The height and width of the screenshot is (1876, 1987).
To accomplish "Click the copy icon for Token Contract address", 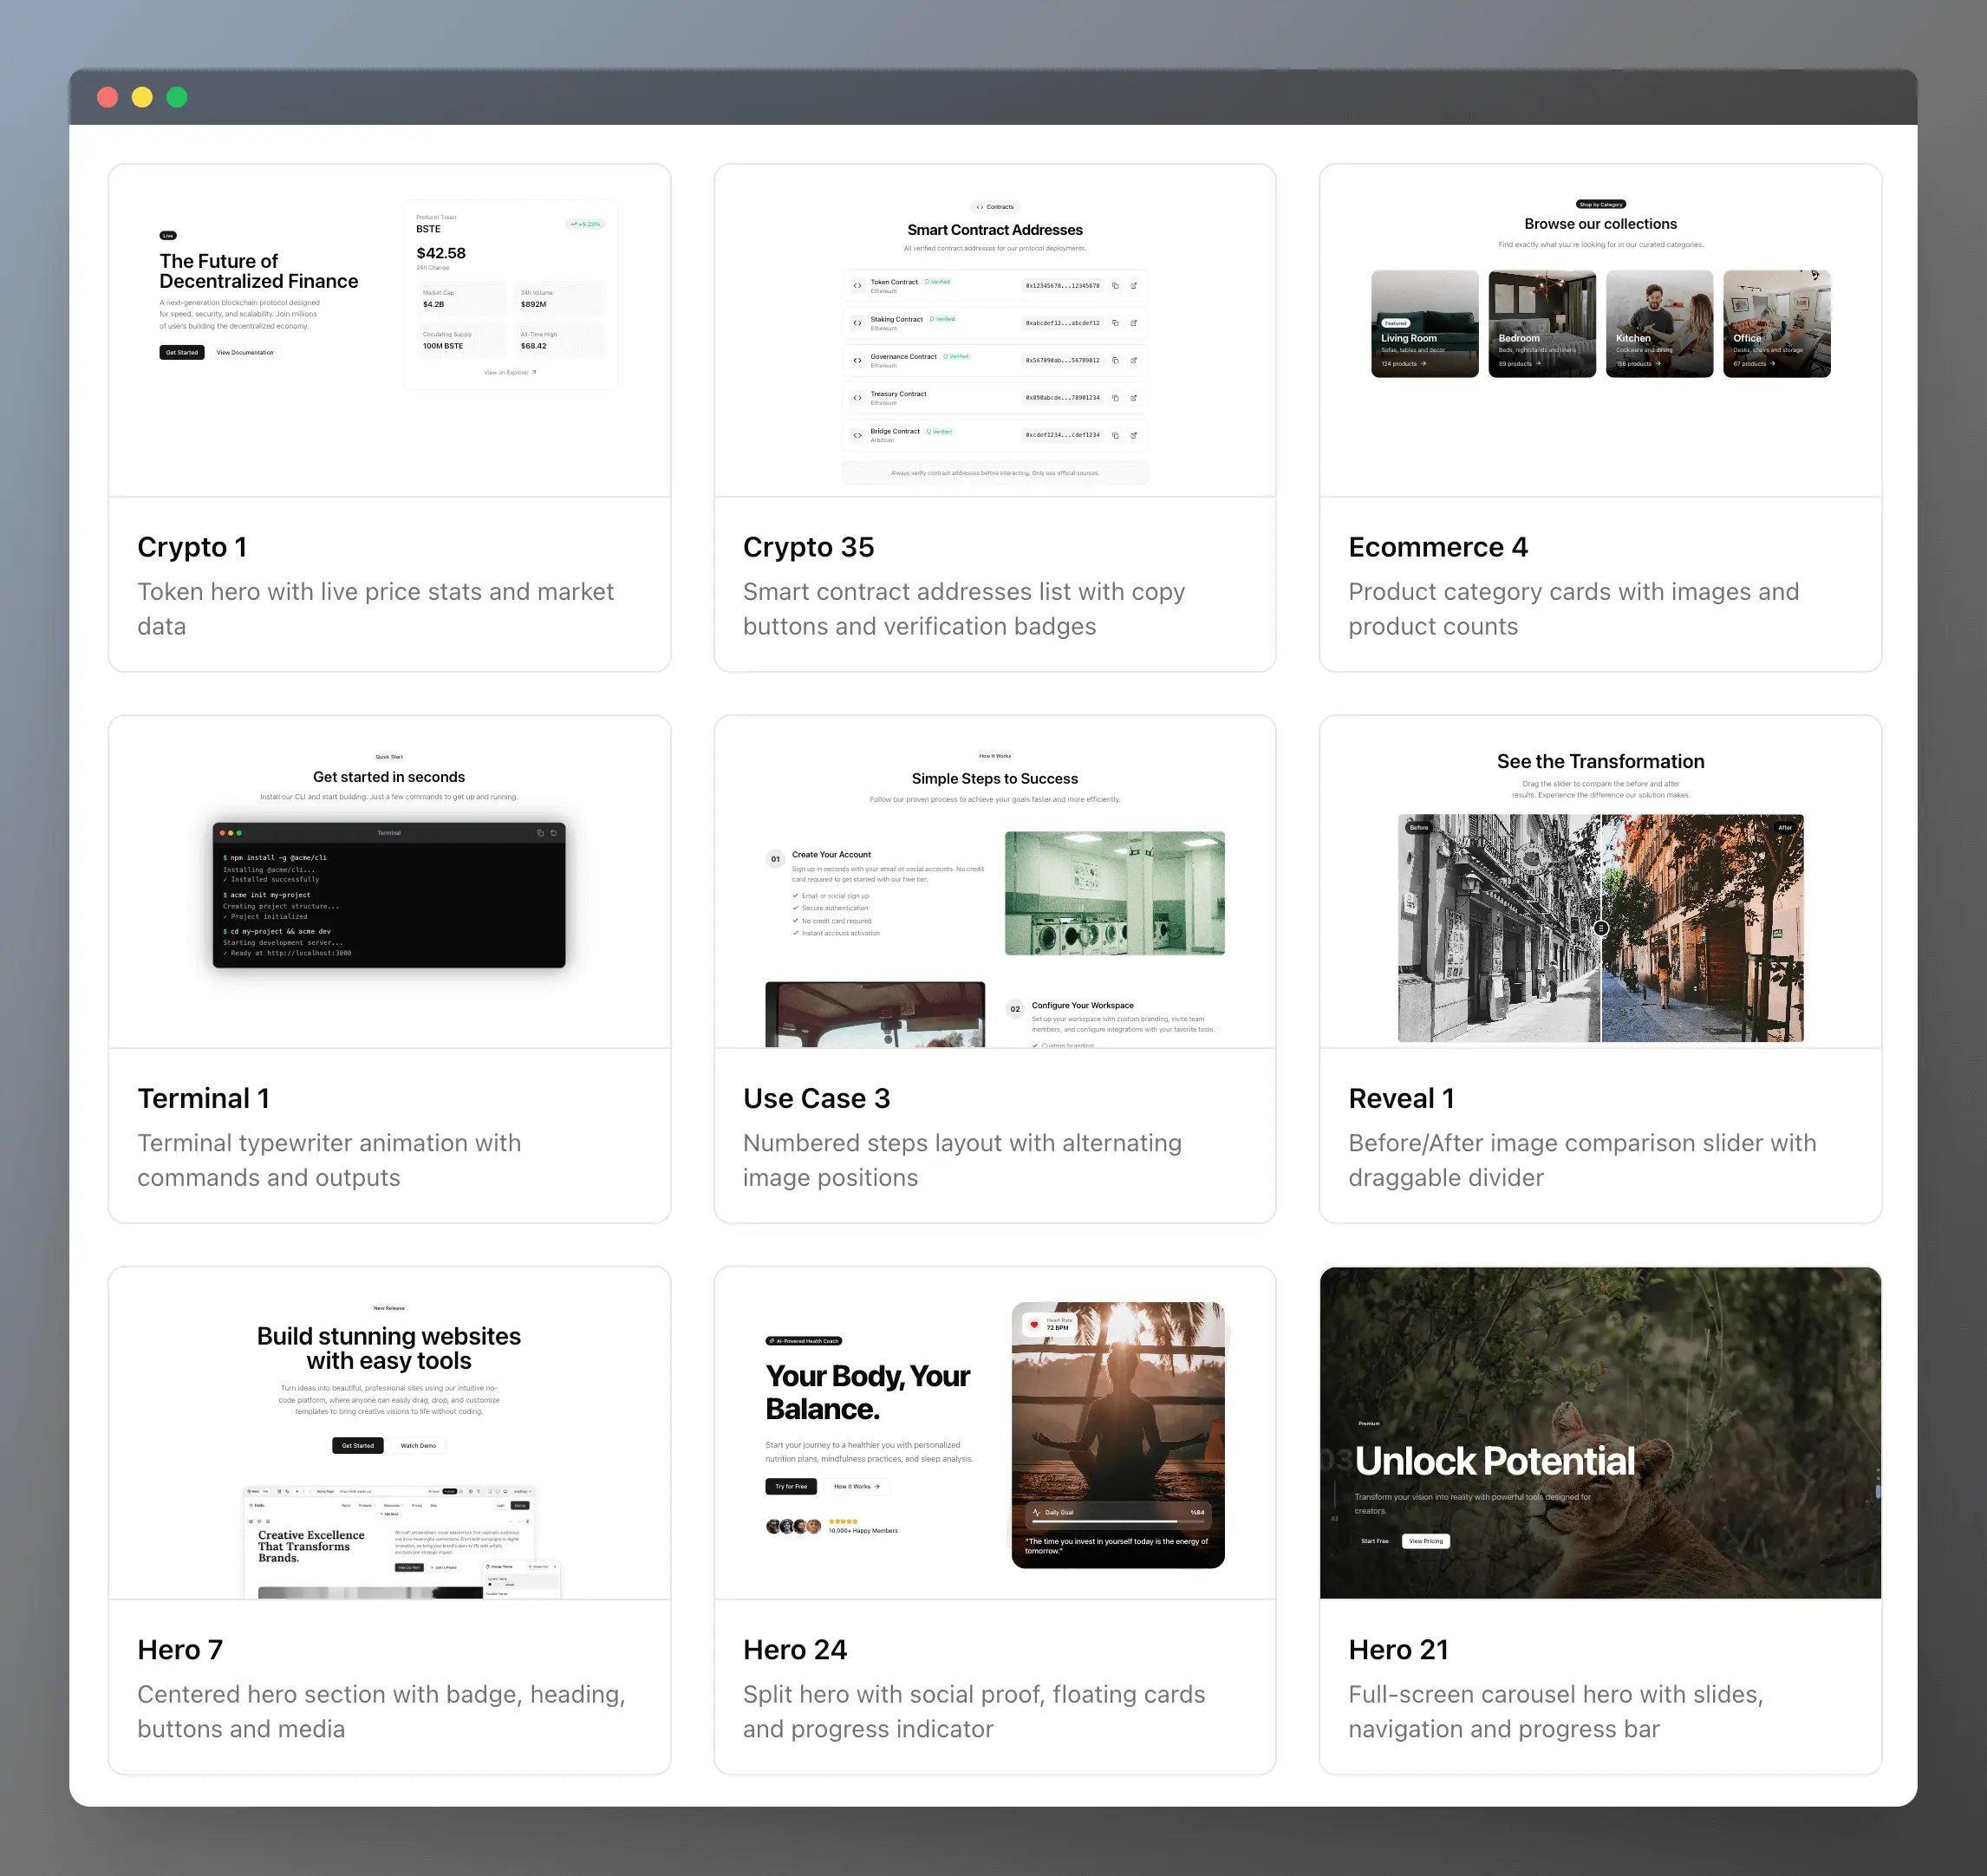I will click(x=1116, y=286).
